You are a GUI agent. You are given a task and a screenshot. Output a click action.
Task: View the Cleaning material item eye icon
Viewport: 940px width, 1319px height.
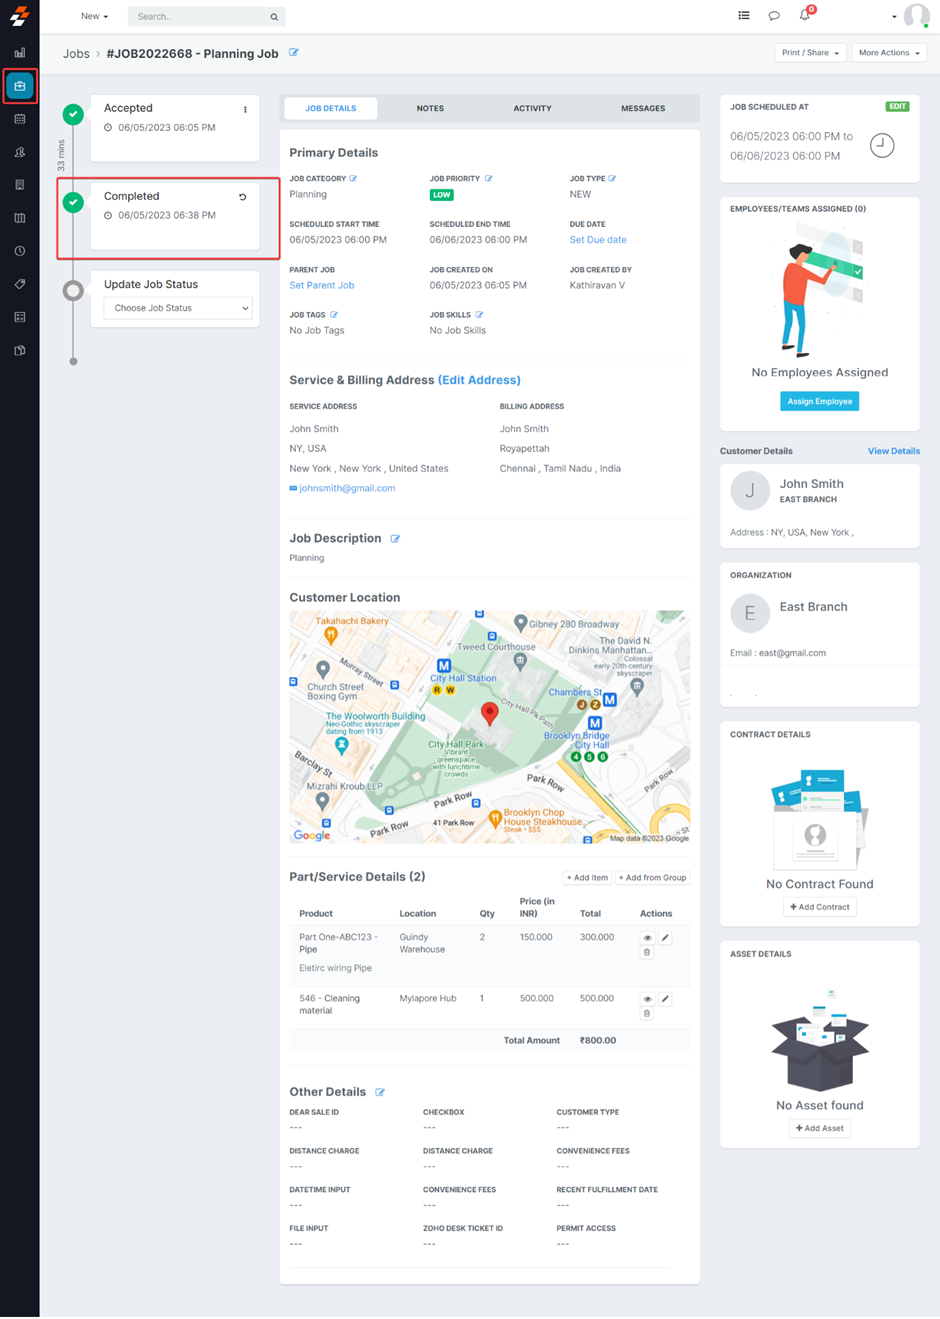pos(647,999)
